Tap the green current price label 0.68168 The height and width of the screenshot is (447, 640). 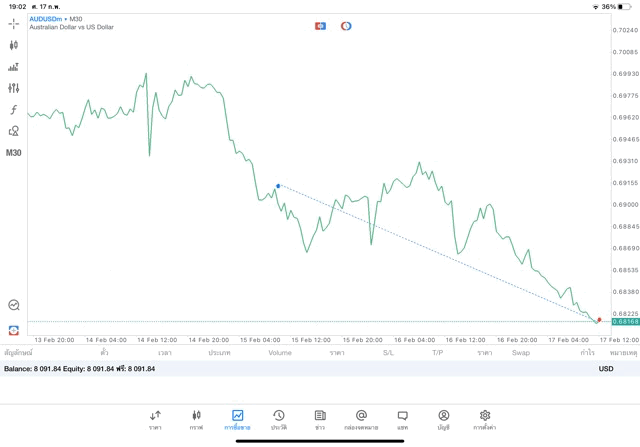(x=626, y=322)
